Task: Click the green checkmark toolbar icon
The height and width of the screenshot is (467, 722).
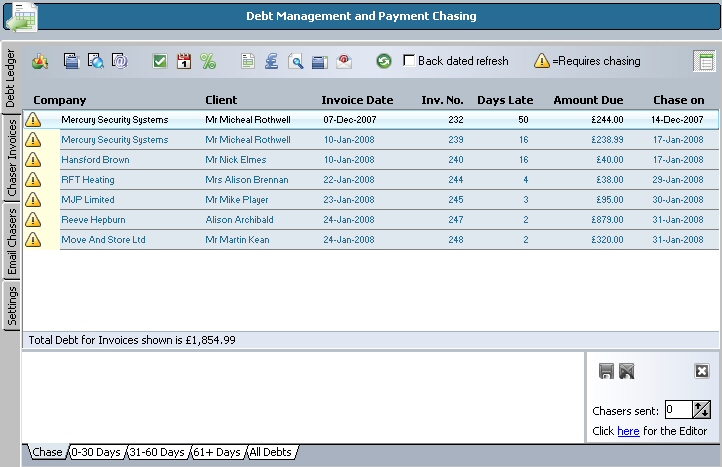Action: [160, 62]
